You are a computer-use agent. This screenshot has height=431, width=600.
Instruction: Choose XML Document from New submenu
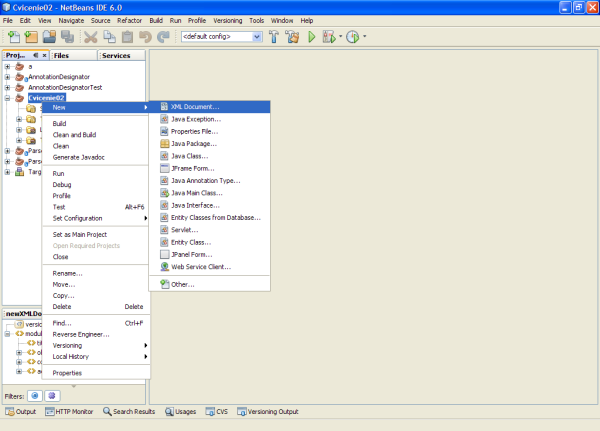click(209, 107)
